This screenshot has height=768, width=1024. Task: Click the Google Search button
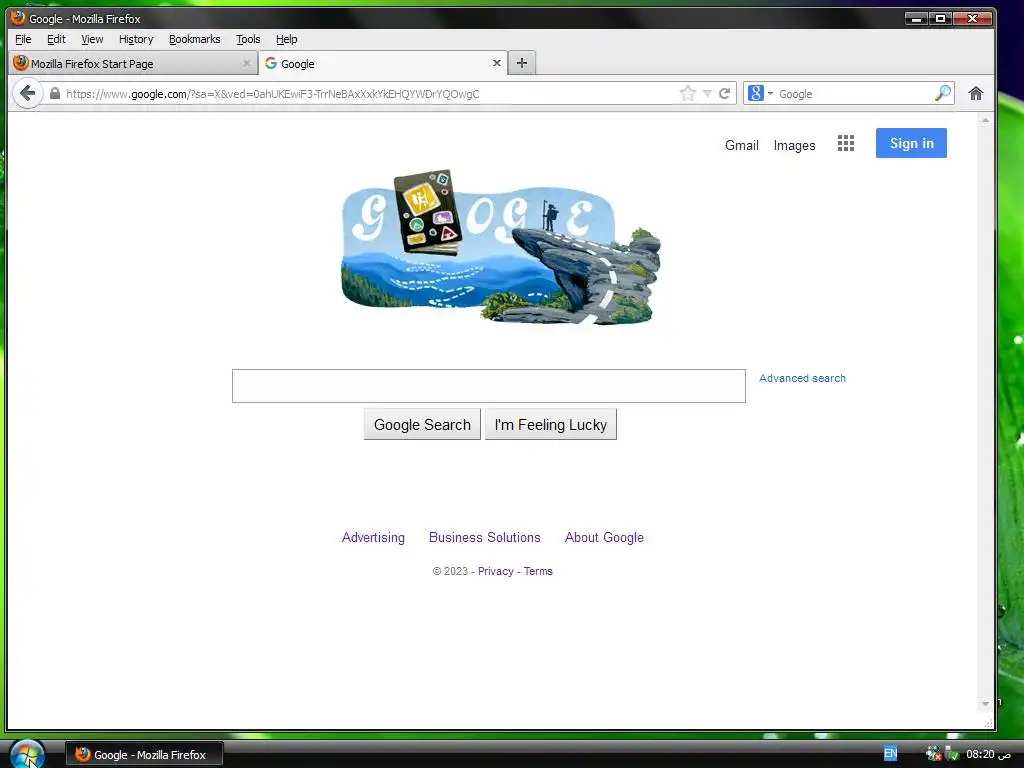[422, 424]
